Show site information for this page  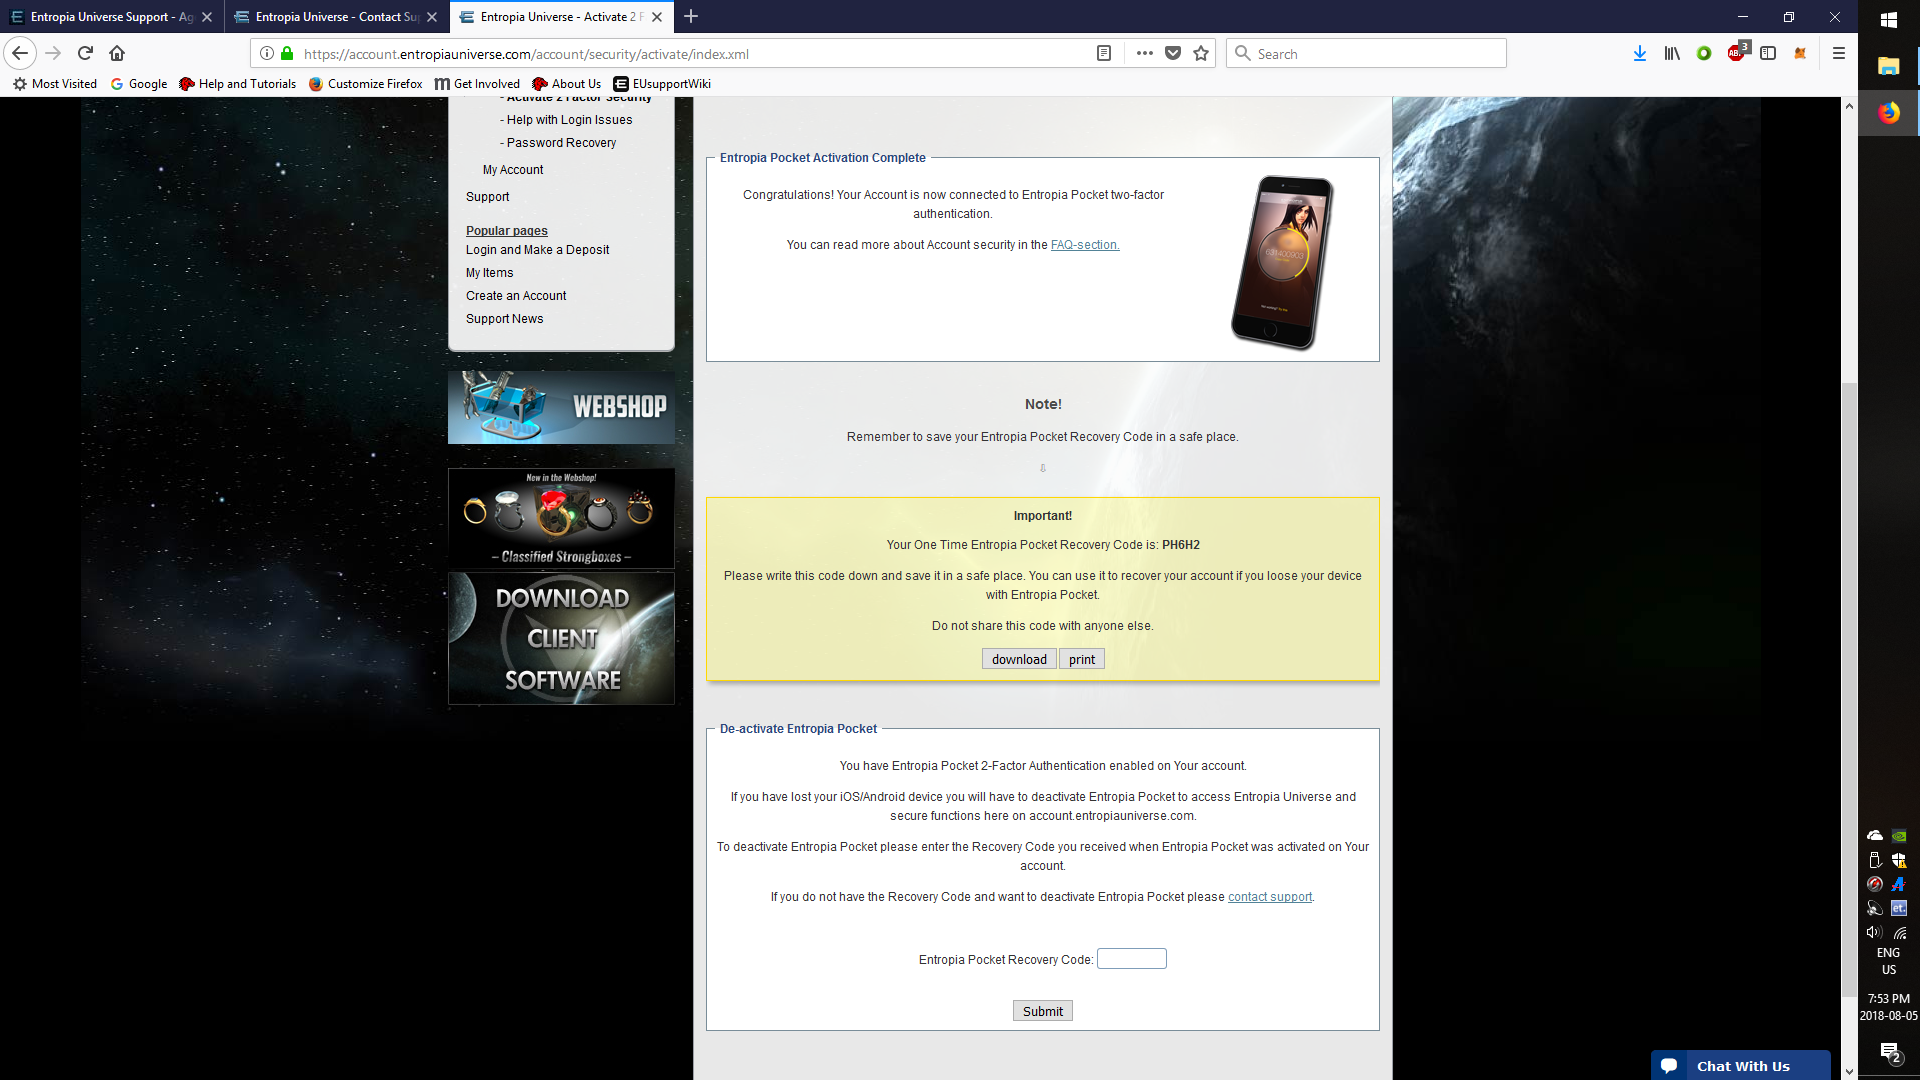coord(267,53)
